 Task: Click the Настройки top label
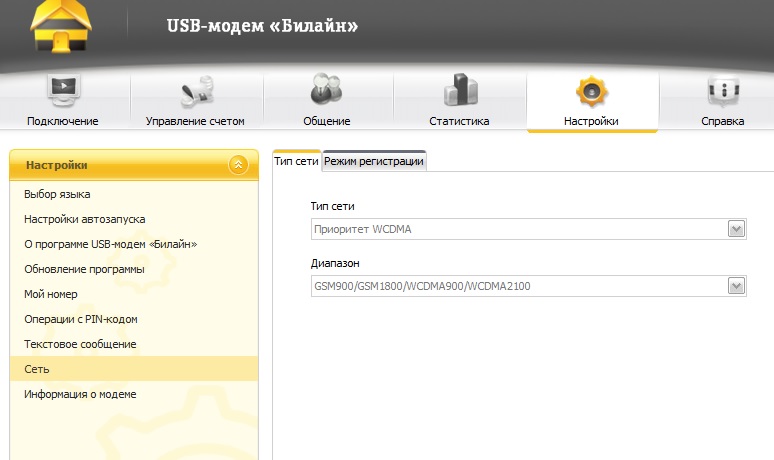(x=591, y=121)
